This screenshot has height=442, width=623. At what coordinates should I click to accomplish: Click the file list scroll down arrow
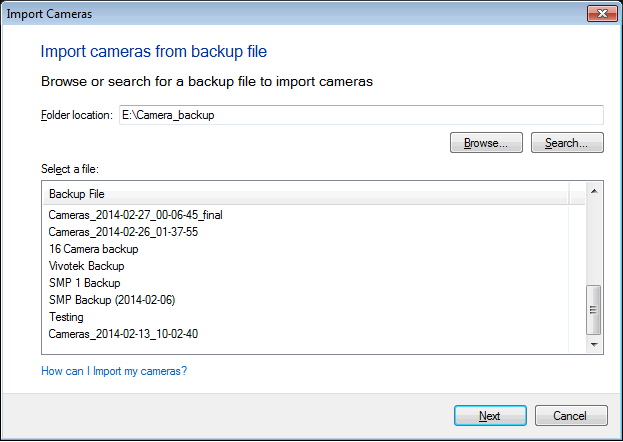(x=594, y=345)
